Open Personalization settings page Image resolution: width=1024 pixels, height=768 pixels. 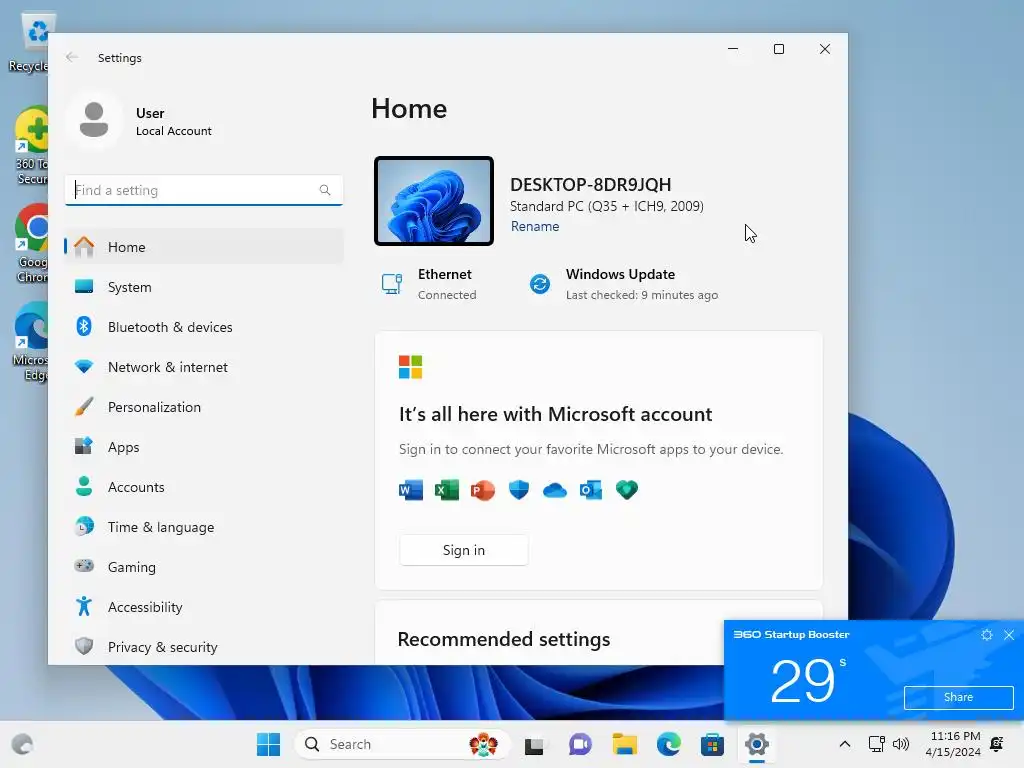click(204, 407)
